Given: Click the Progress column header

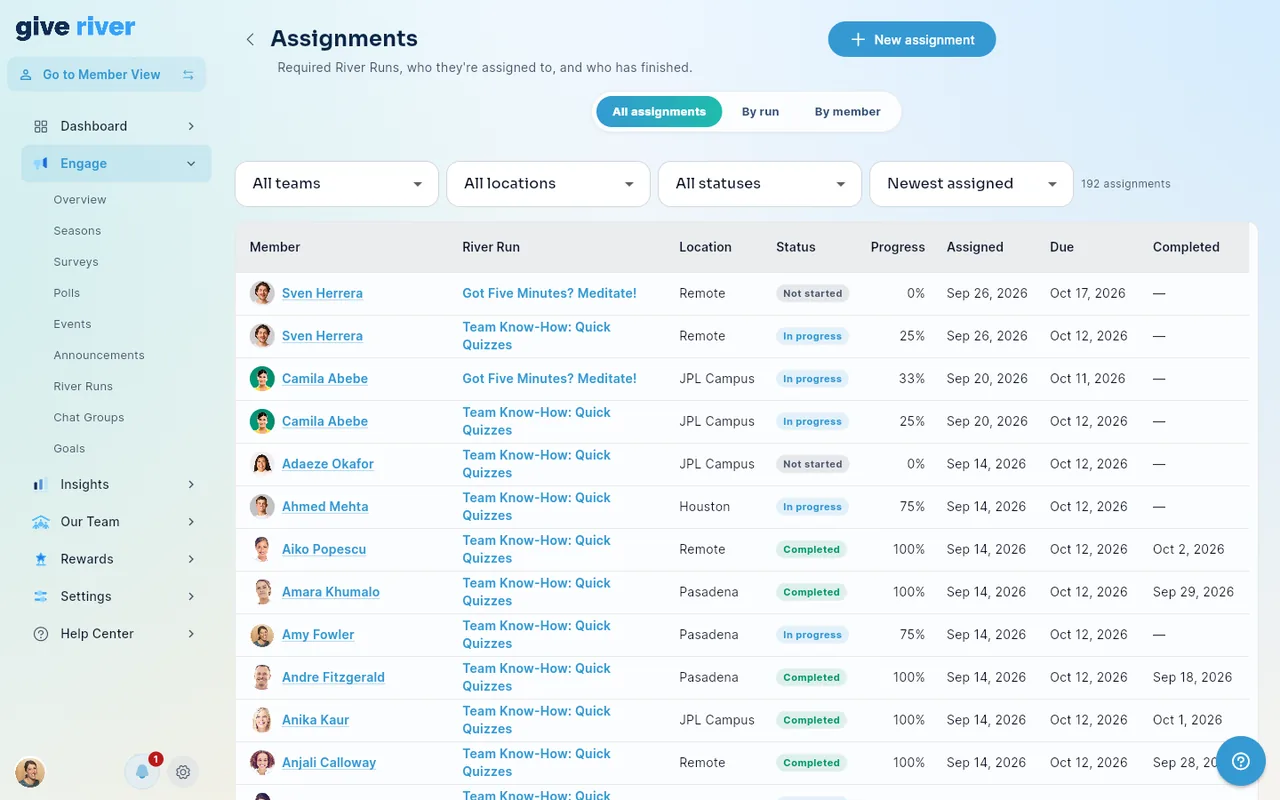Looking at the screenshot, I should point(898,248).
